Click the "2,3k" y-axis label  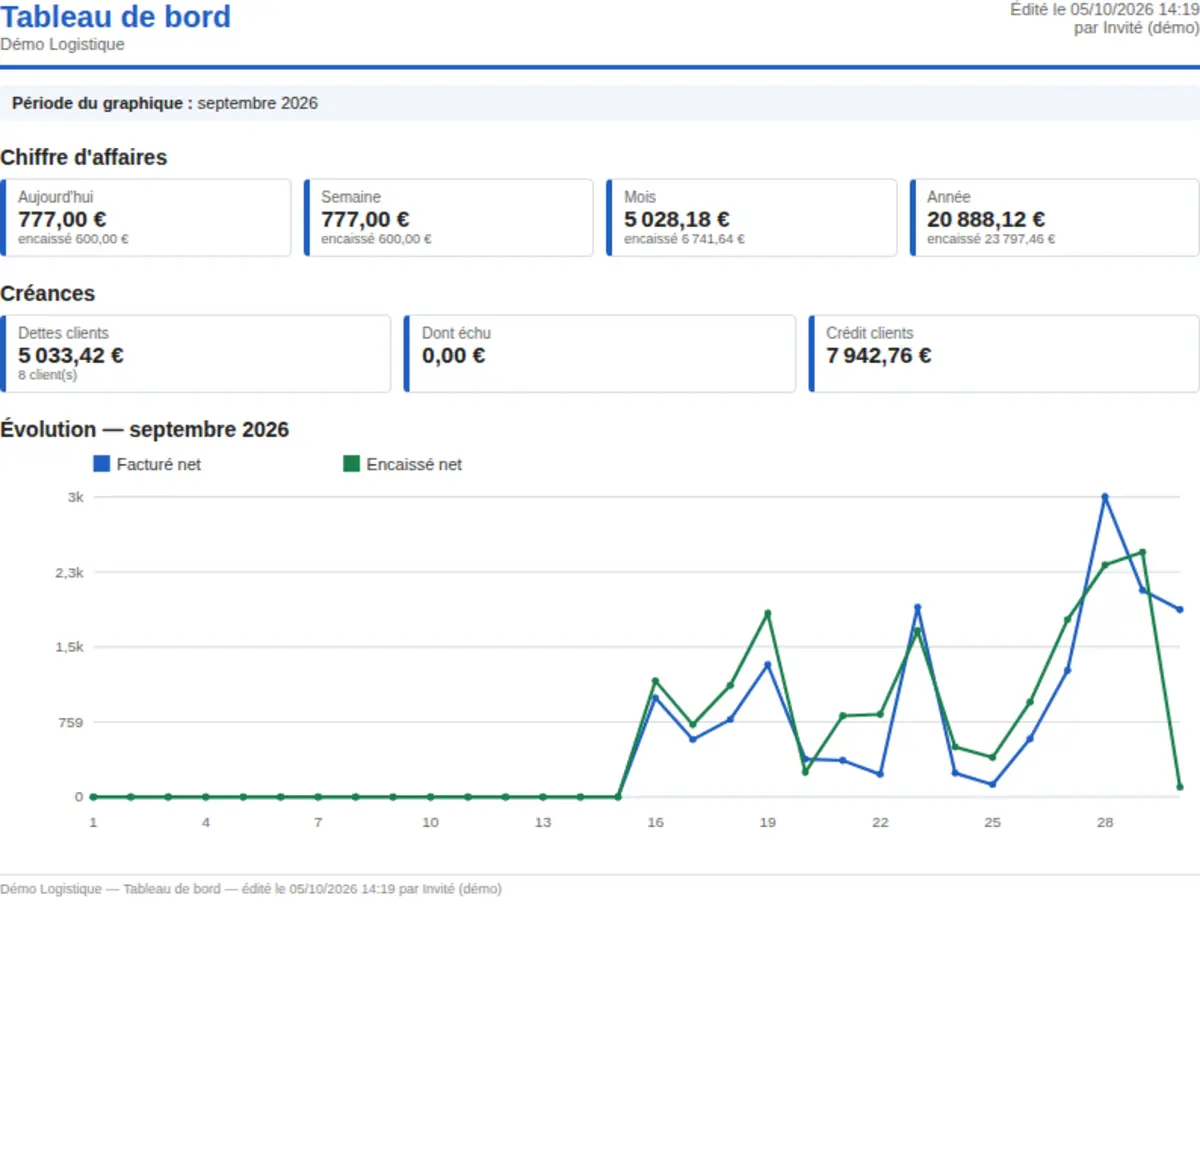tap(70, 573)
